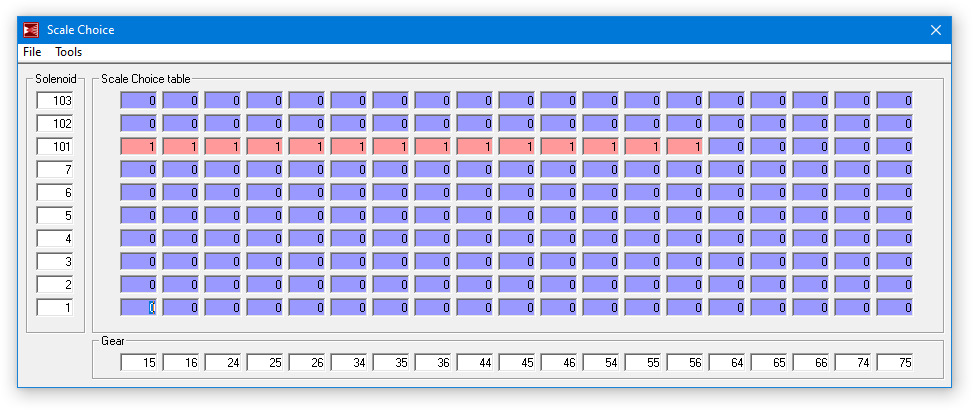Select the Solenoid field showing 103
973x410 pixels.
pos(55,100)
